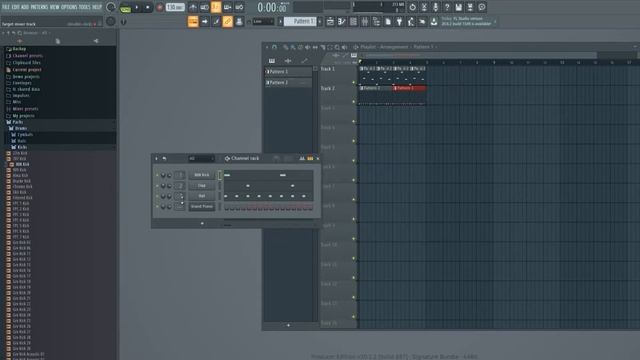Viewport: 640px width, 360px height.
Task: Add a channel with the plus button
Action: coord(202,223)
